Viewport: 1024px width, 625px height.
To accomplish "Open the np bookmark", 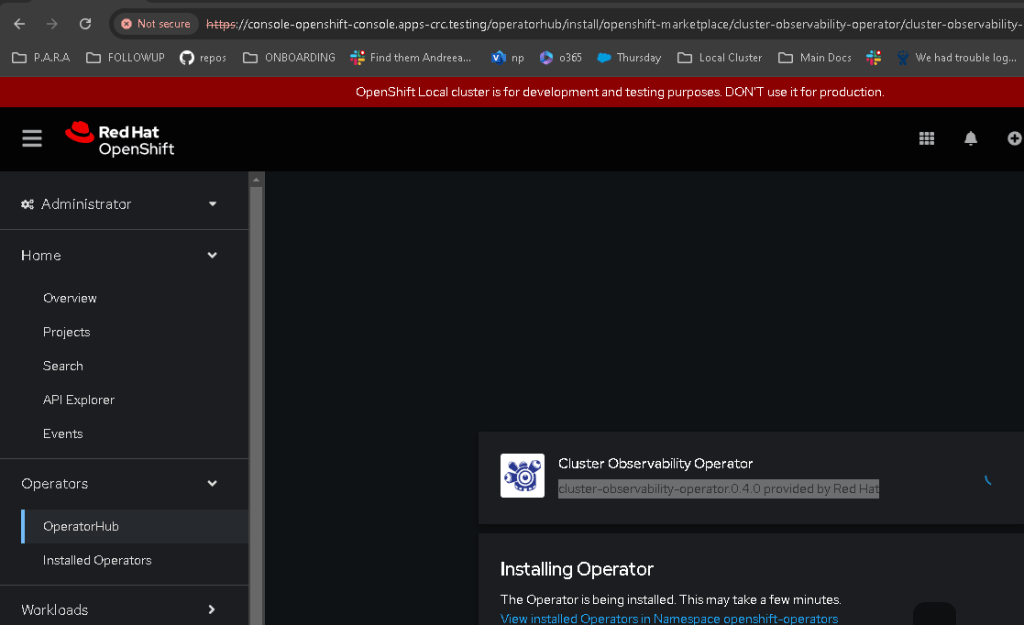I will point(507,57).
